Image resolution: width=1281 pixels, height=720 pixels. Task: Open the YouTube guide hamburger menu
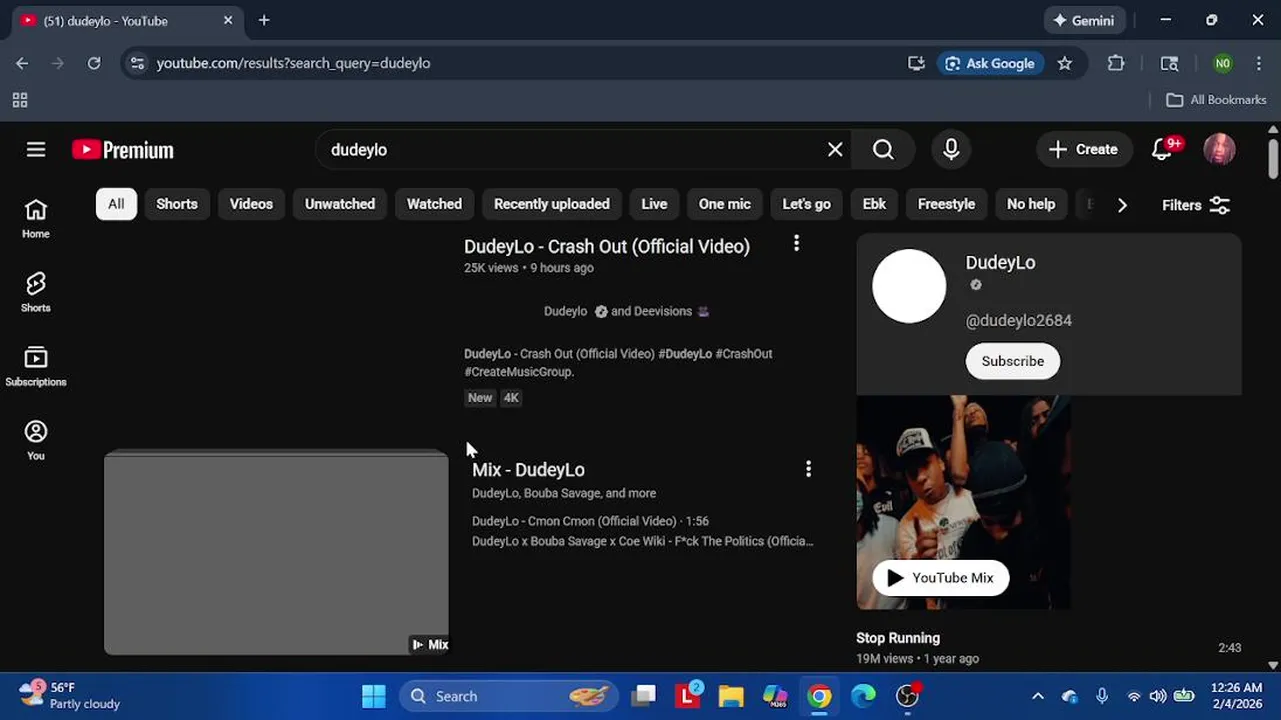point(36,150)
